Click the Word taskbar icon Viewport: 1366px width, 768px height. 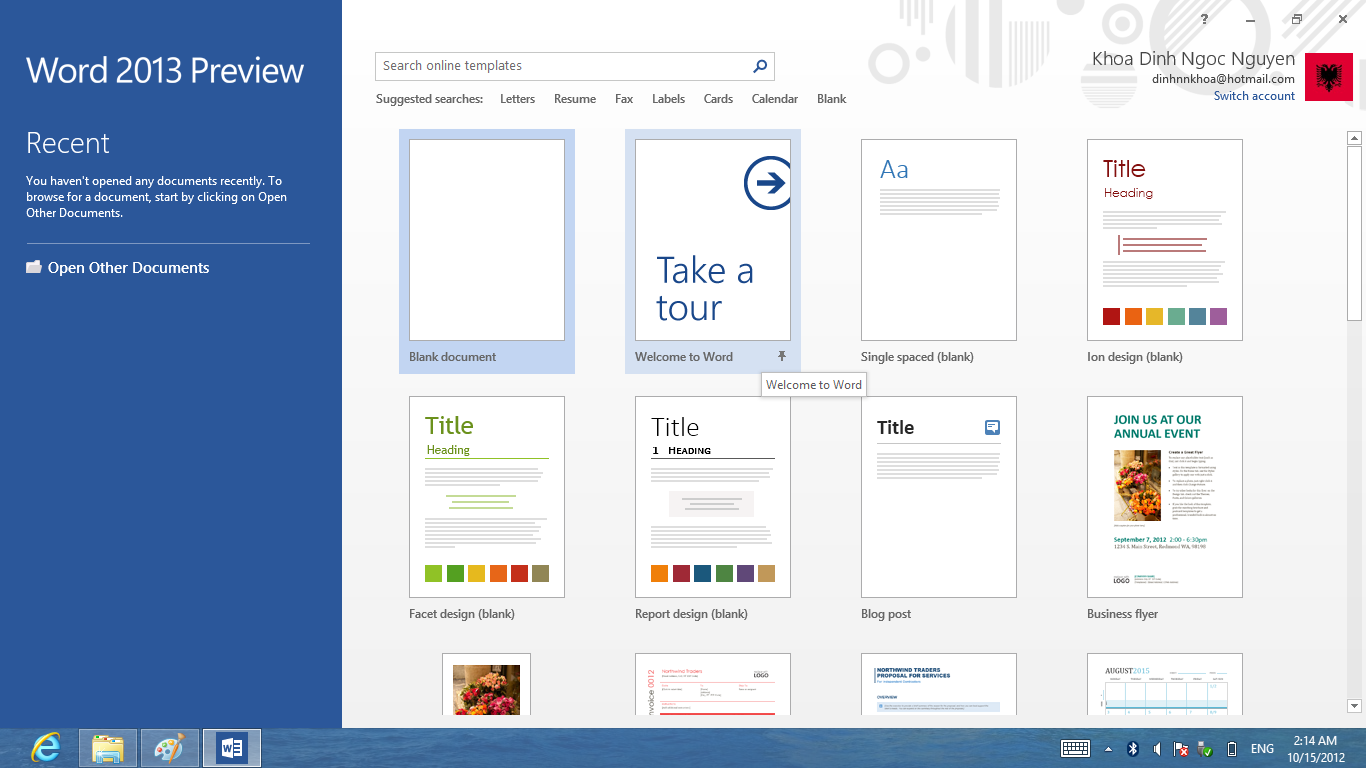pos(232,748)
